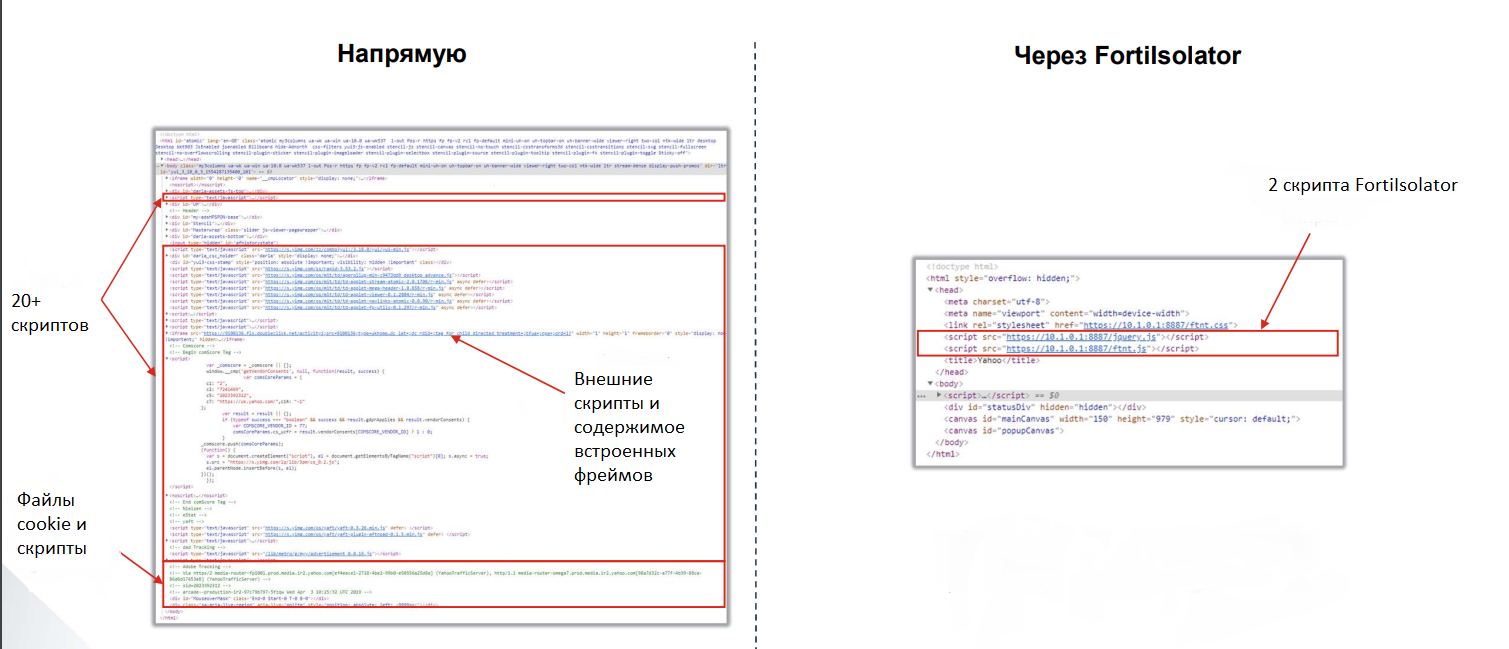Open the jquery.js script link
Image resolution: width=1509 pixels, height=649 pixels.
click(1081, 338)
